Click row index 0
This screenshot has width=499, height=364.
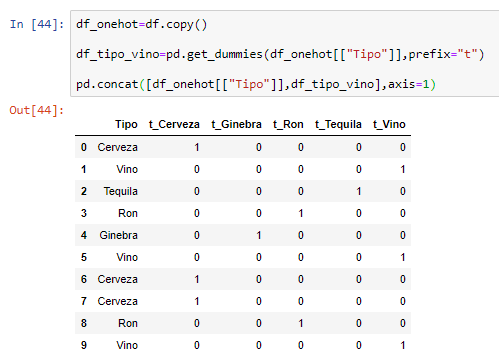[x=84, y=147]
